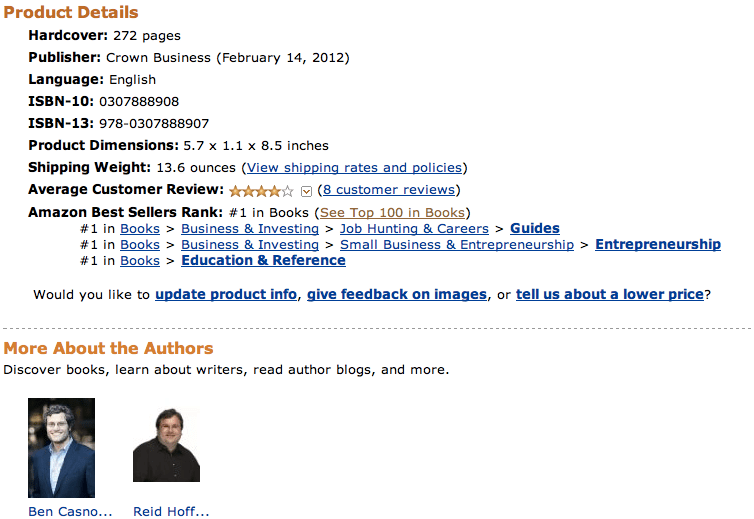
Task: Click the Reid Hoff... author name link
Action: pyautogui.click(x=171, y=512)
